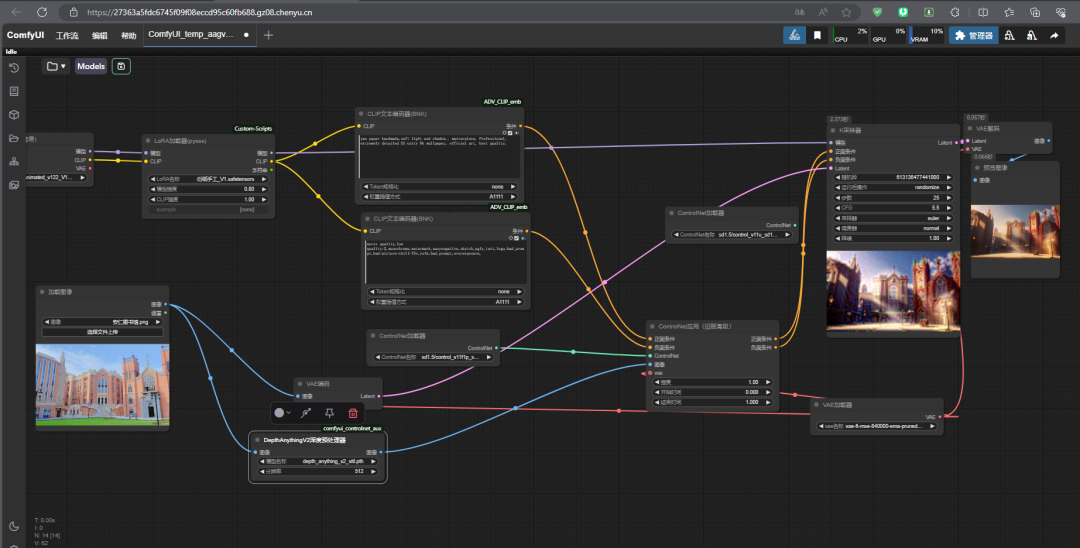Click the bookmark icon in top toolbar

coord(817,36)
